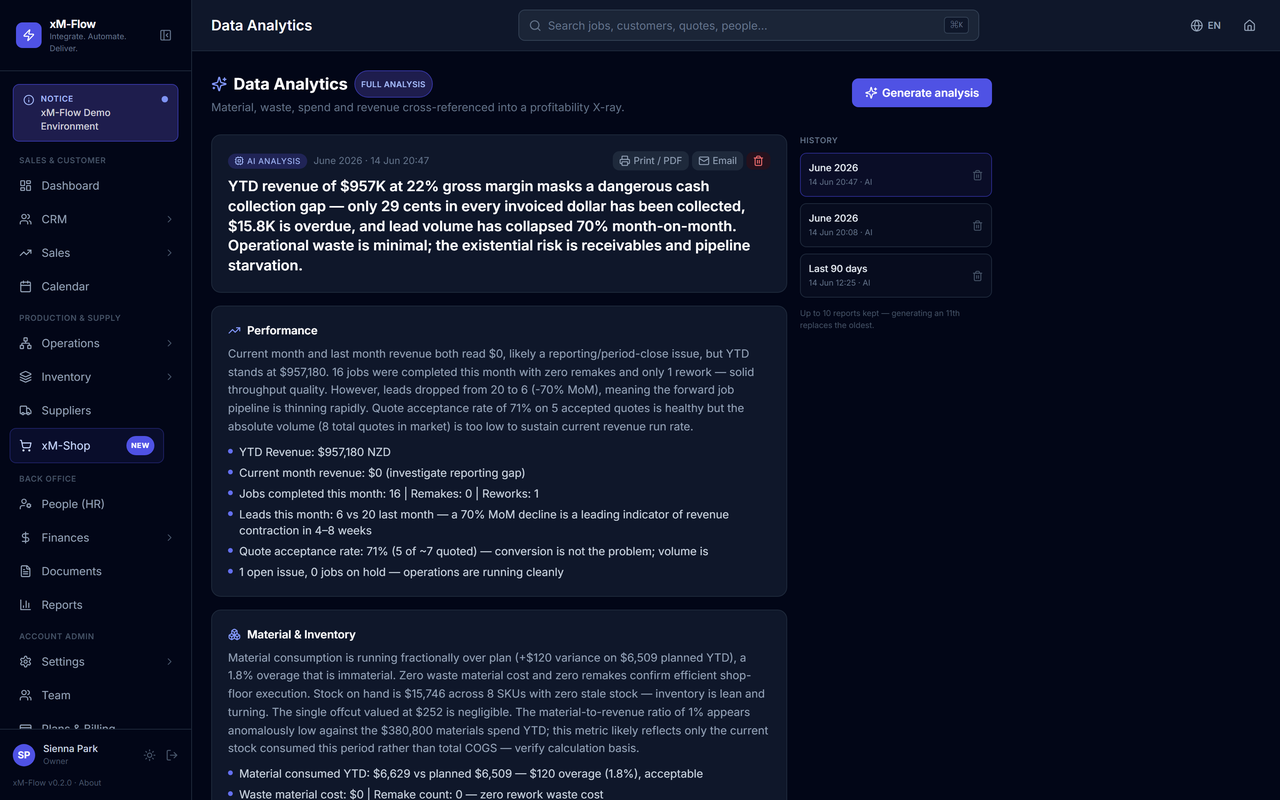Go to Reports in the sidebar

click(95, 605)
